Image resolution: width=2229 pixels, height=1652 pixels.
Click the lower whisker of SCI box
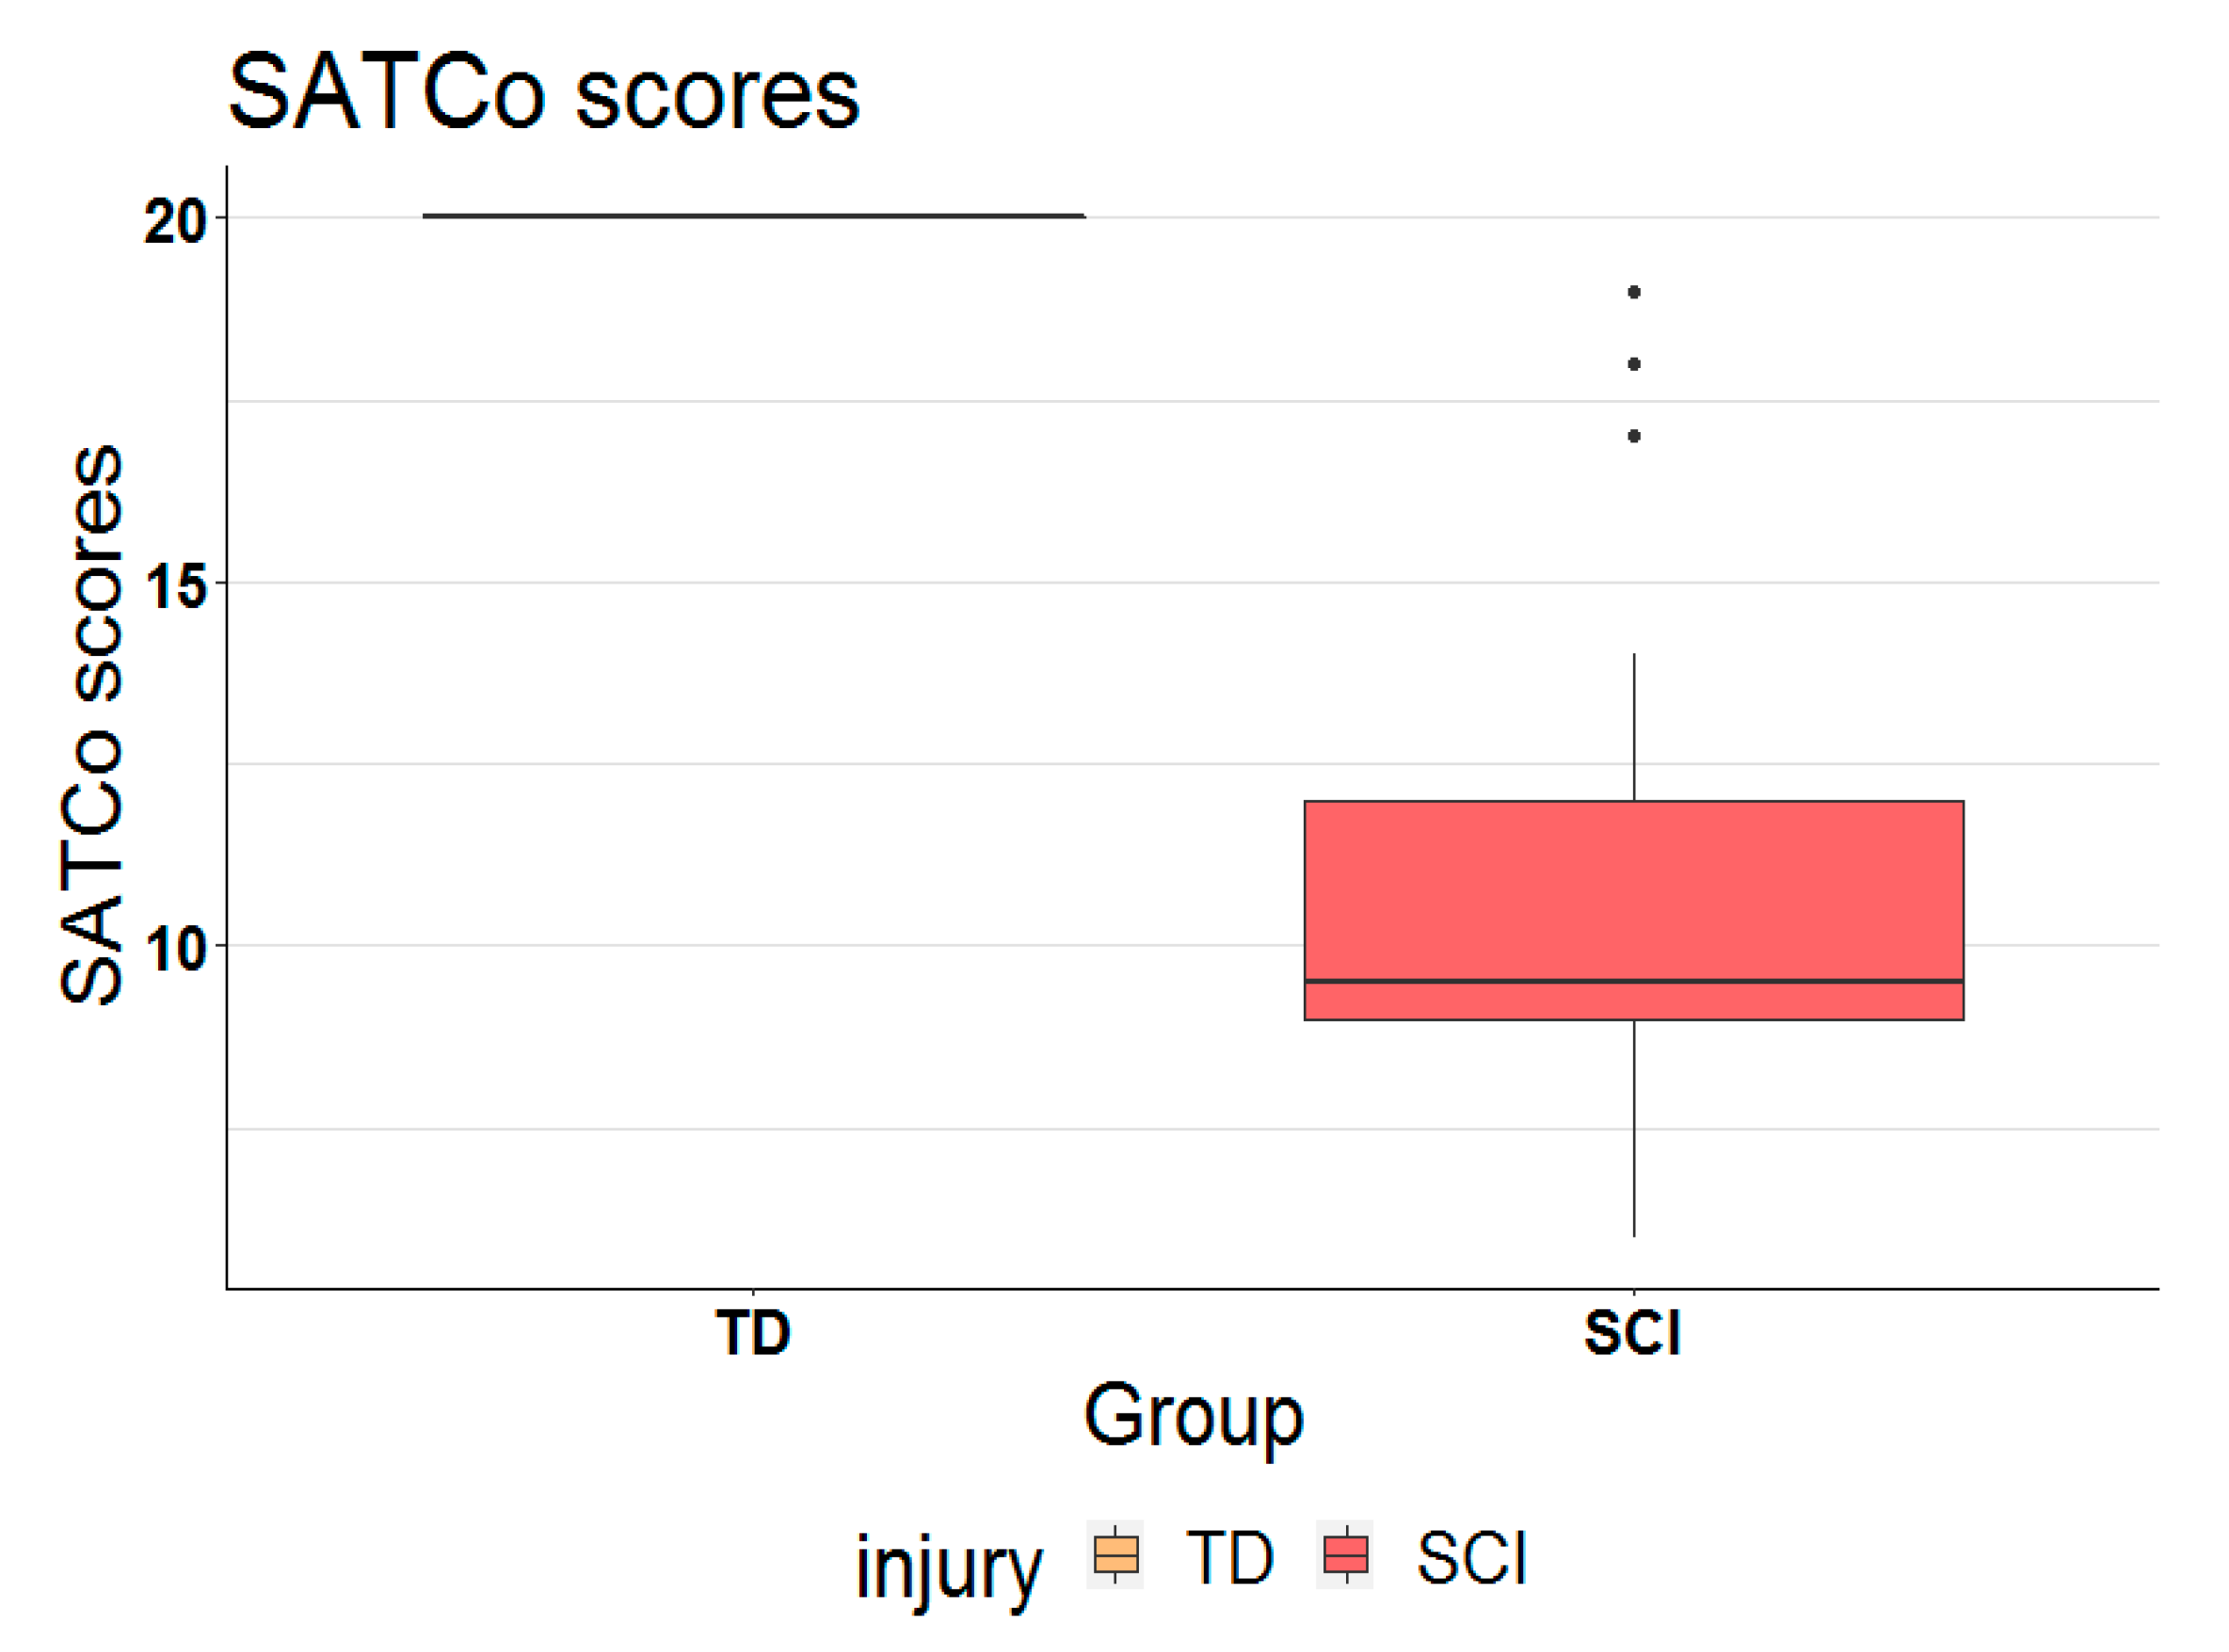[x=1634, y=1128]
